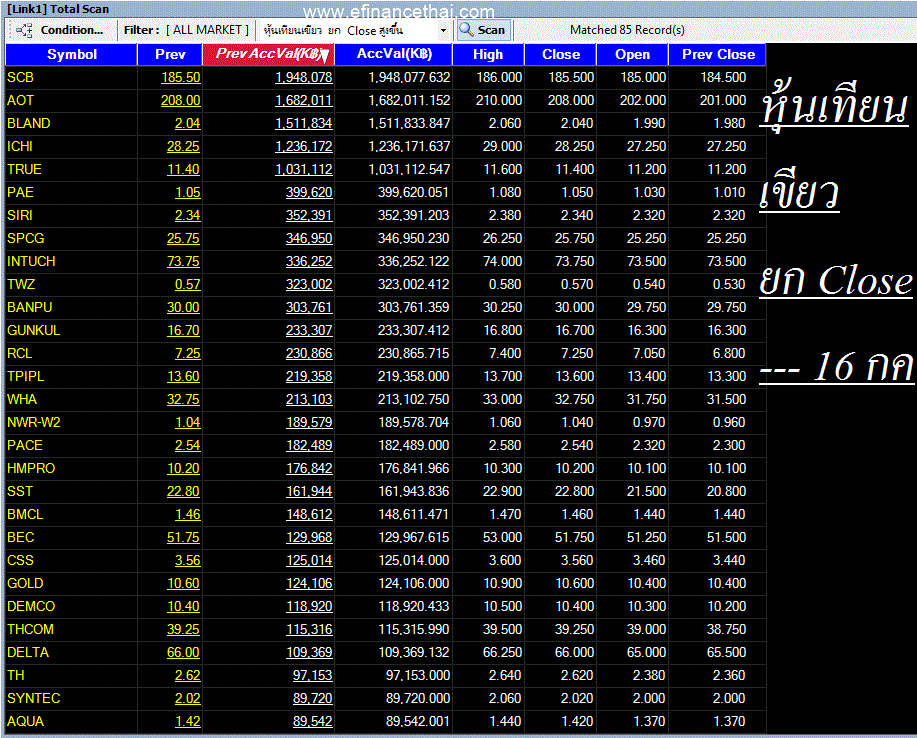Click the Matched 85 Record(s) status text

click(627, 30)
